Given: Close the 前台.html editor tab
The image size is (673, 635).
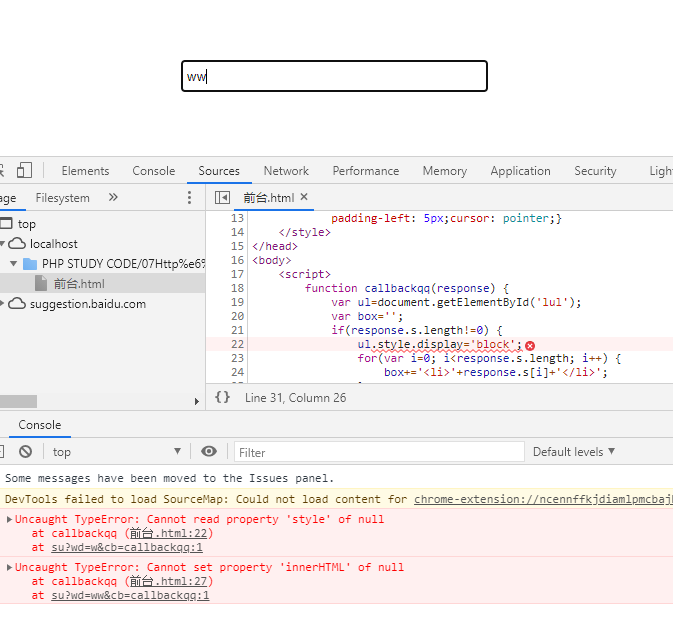Looking at the screenshot, I should click(x=304, y=197).
